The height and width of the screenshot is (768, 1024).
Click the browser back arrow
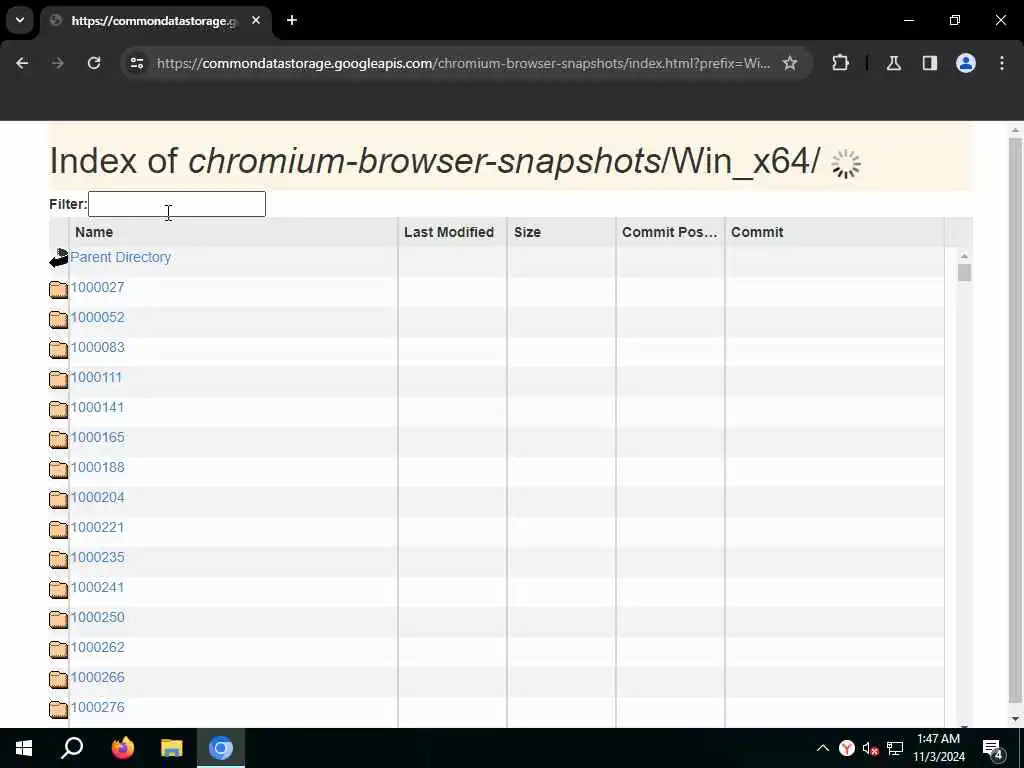click(x=22, y=63)
